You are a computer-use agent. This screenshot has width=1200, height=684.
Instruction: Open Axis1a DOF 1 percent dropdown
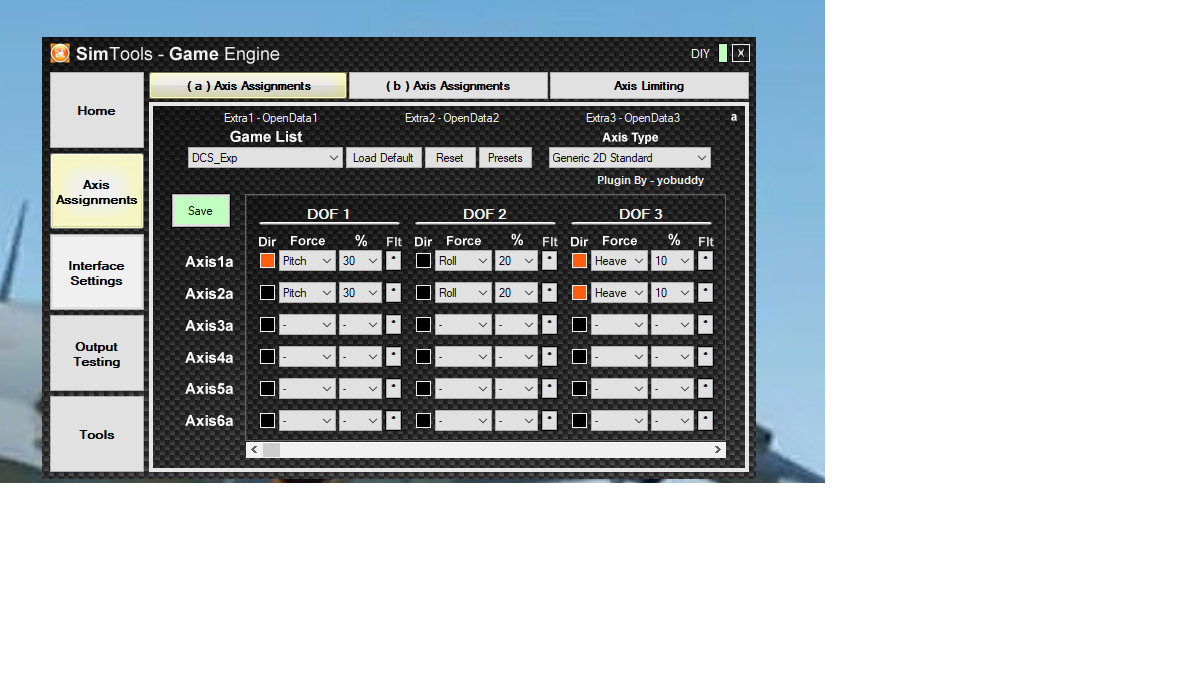(360, 261)
